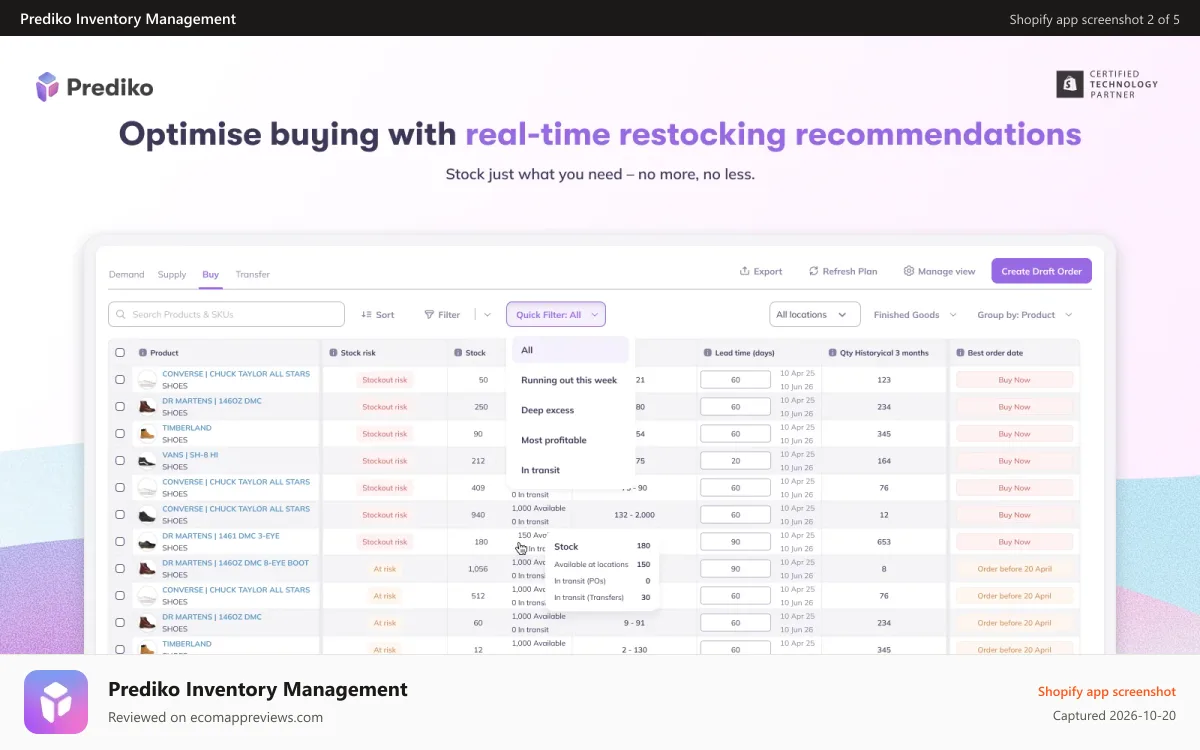The image size is (1200, 750).
Task: Click the Prediko logo at top left
Action: tap(94, 87)
